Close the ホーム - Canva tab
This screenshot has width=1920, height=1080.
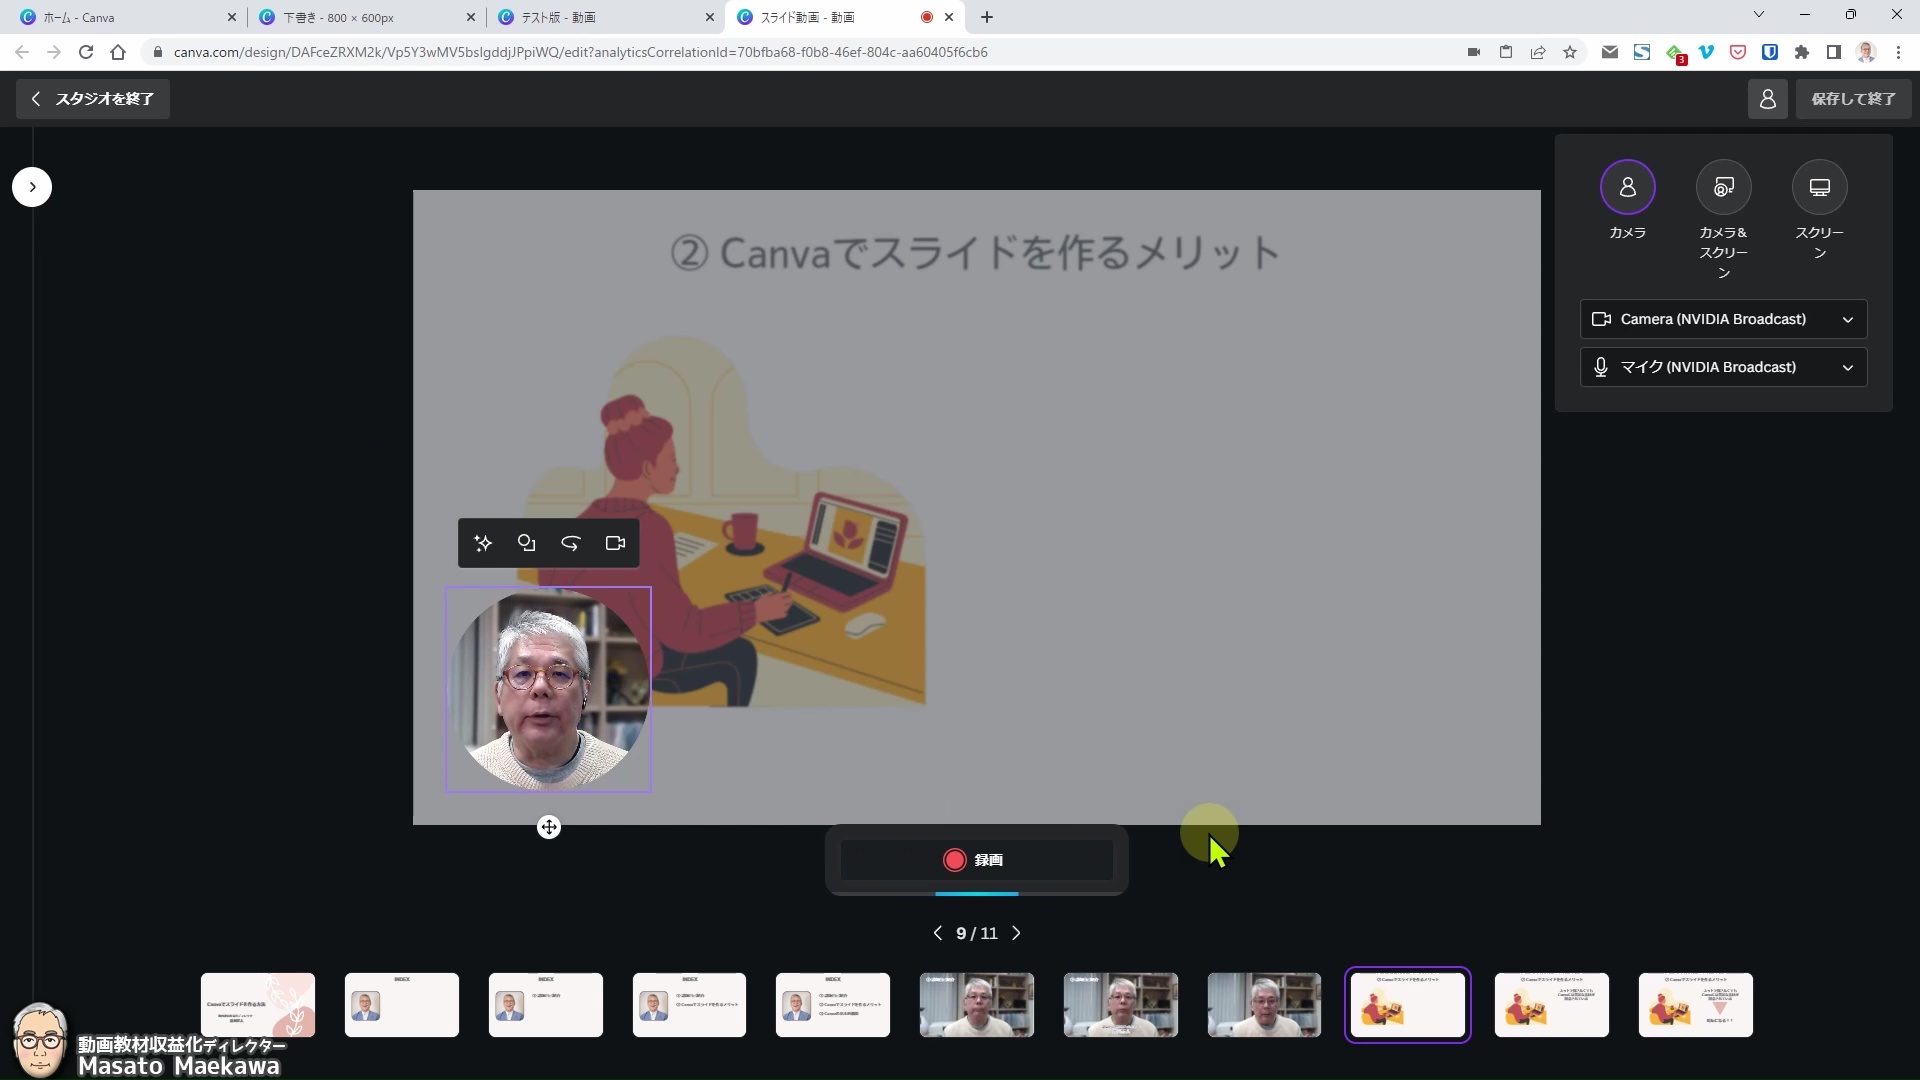click(232, 17)
